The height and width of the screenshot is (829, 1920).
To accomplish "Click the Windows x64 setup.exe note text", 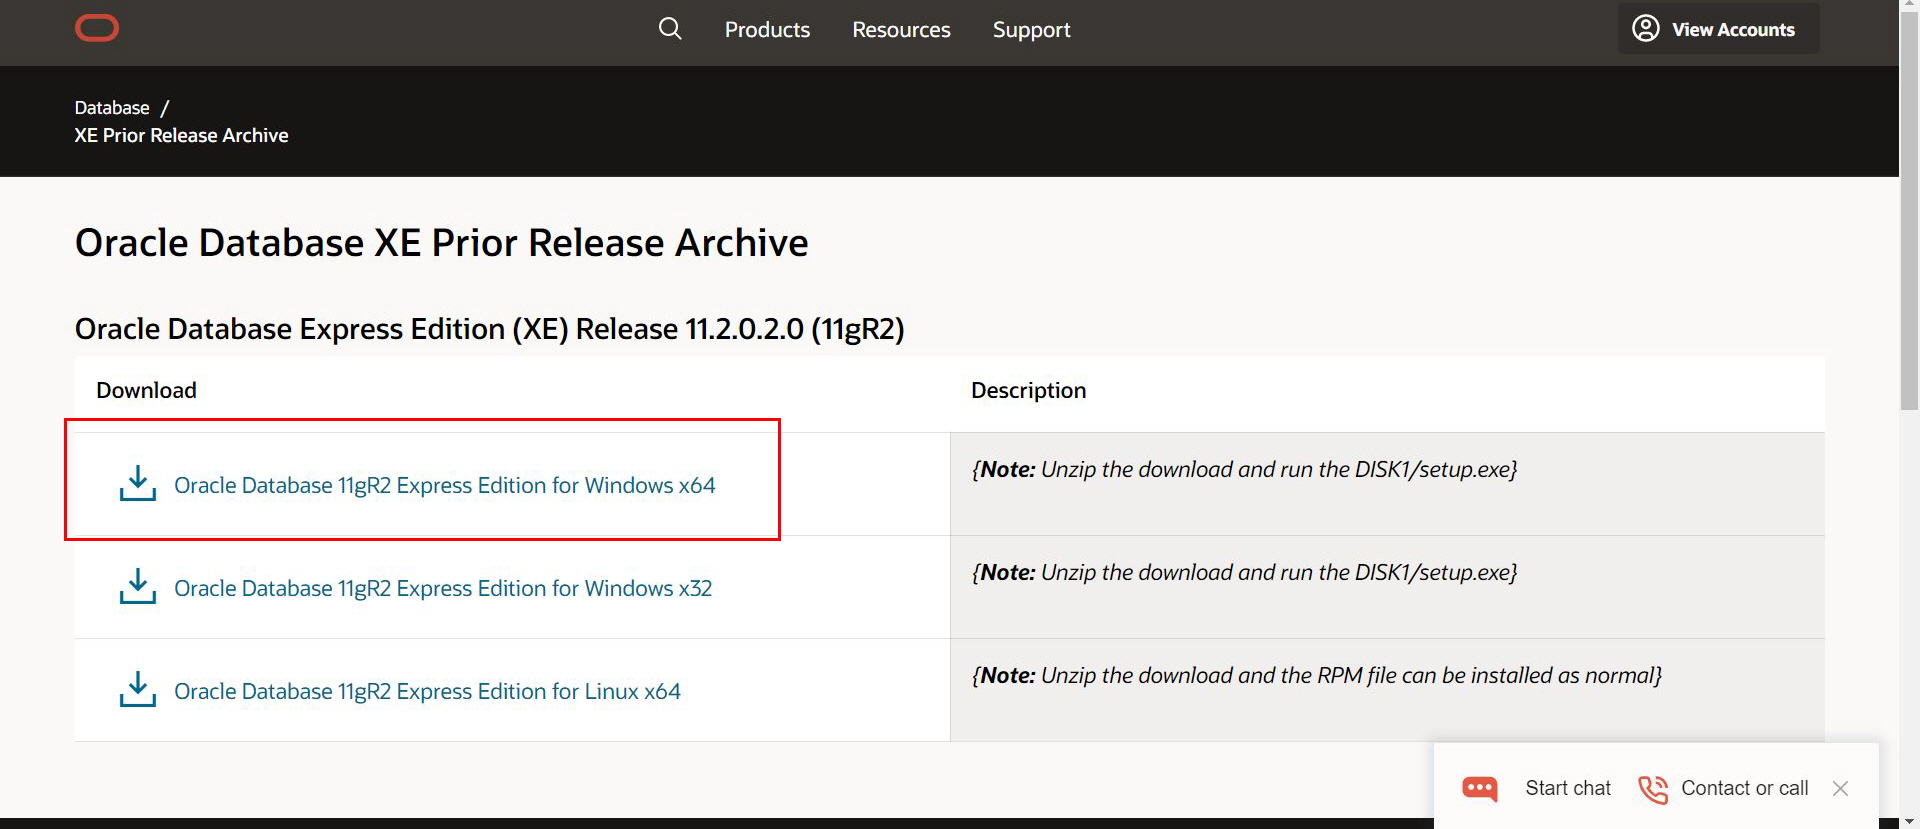I will pyautogui.click(x=1244, y=469).
